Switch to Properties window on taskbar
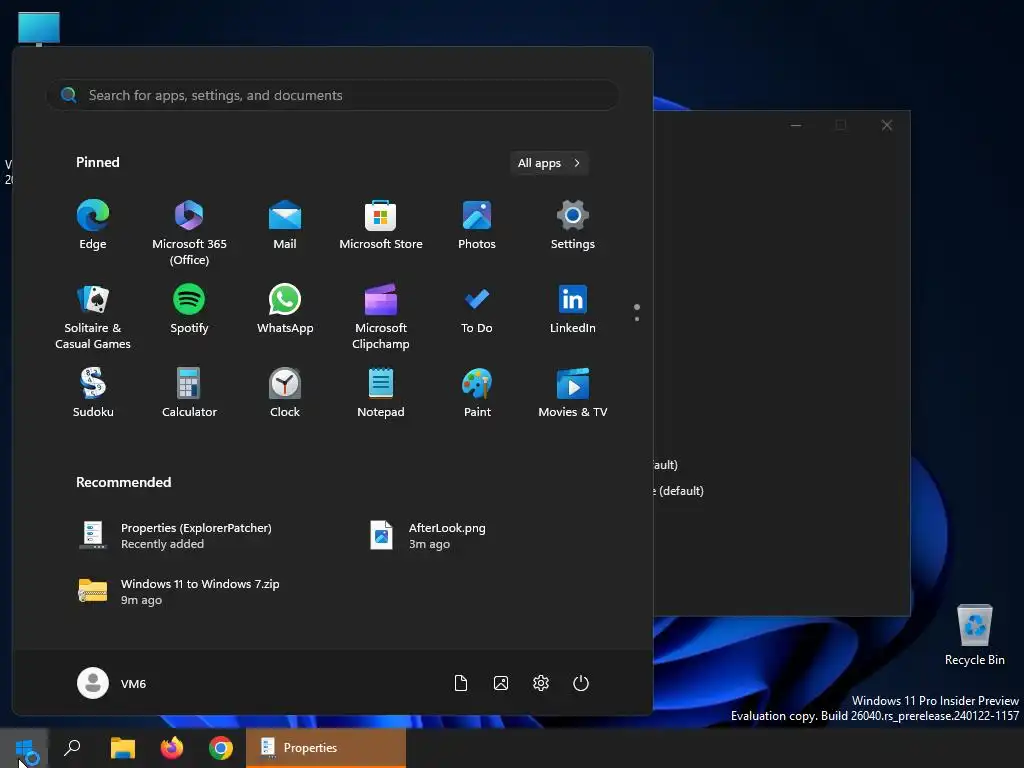This screenshot has width=1024, height=768. pyautogui.click(x=326, y=748)
